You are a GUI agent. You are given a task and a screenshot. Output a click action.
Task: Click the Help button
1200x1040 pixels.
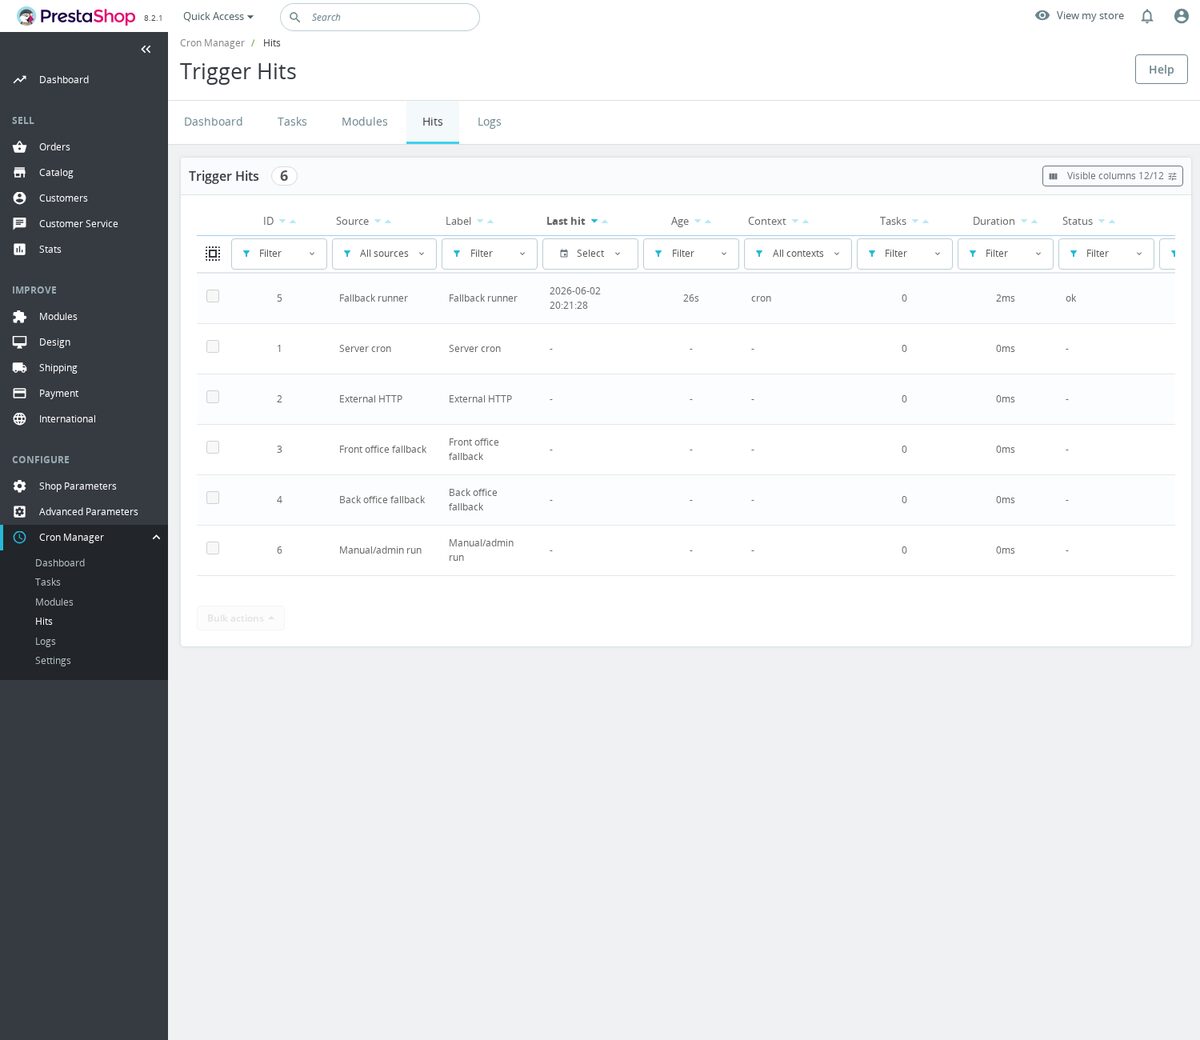pos(1161,69)
